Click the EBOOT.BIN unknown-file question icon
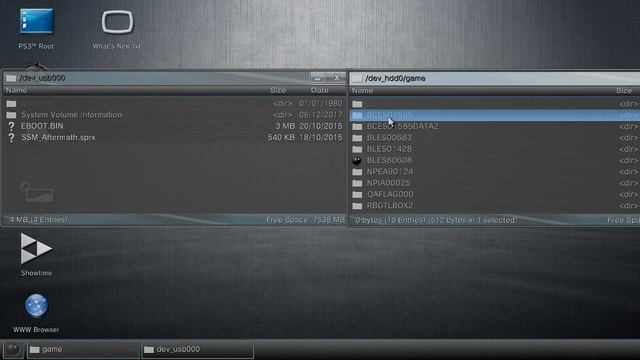 pos(11,126)
